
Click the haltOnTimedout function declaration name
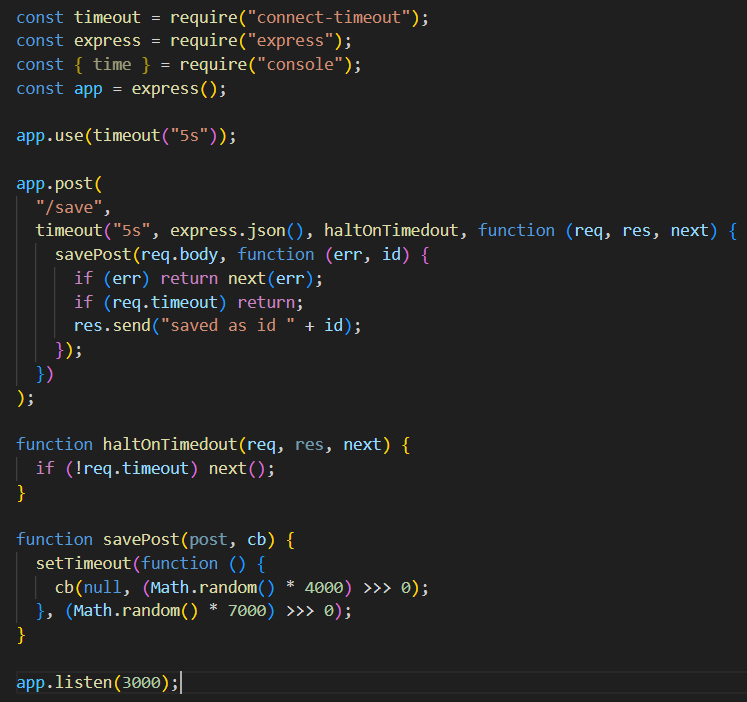coord(170,445)
